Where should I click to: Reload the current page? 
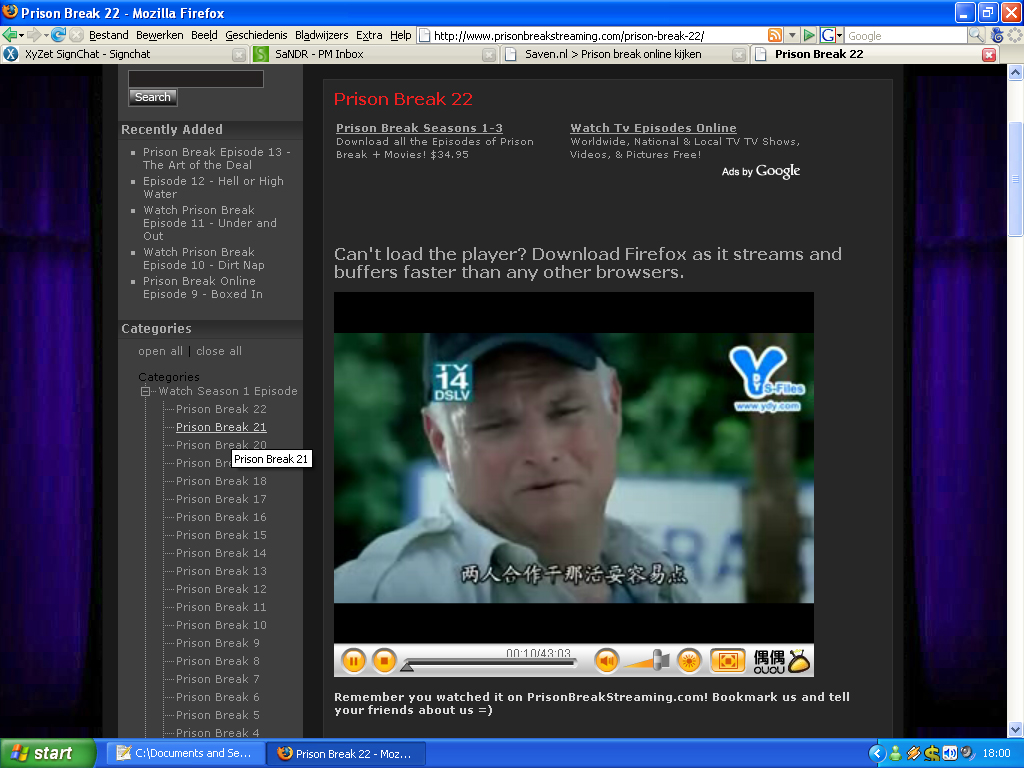[x=59, y=35]
